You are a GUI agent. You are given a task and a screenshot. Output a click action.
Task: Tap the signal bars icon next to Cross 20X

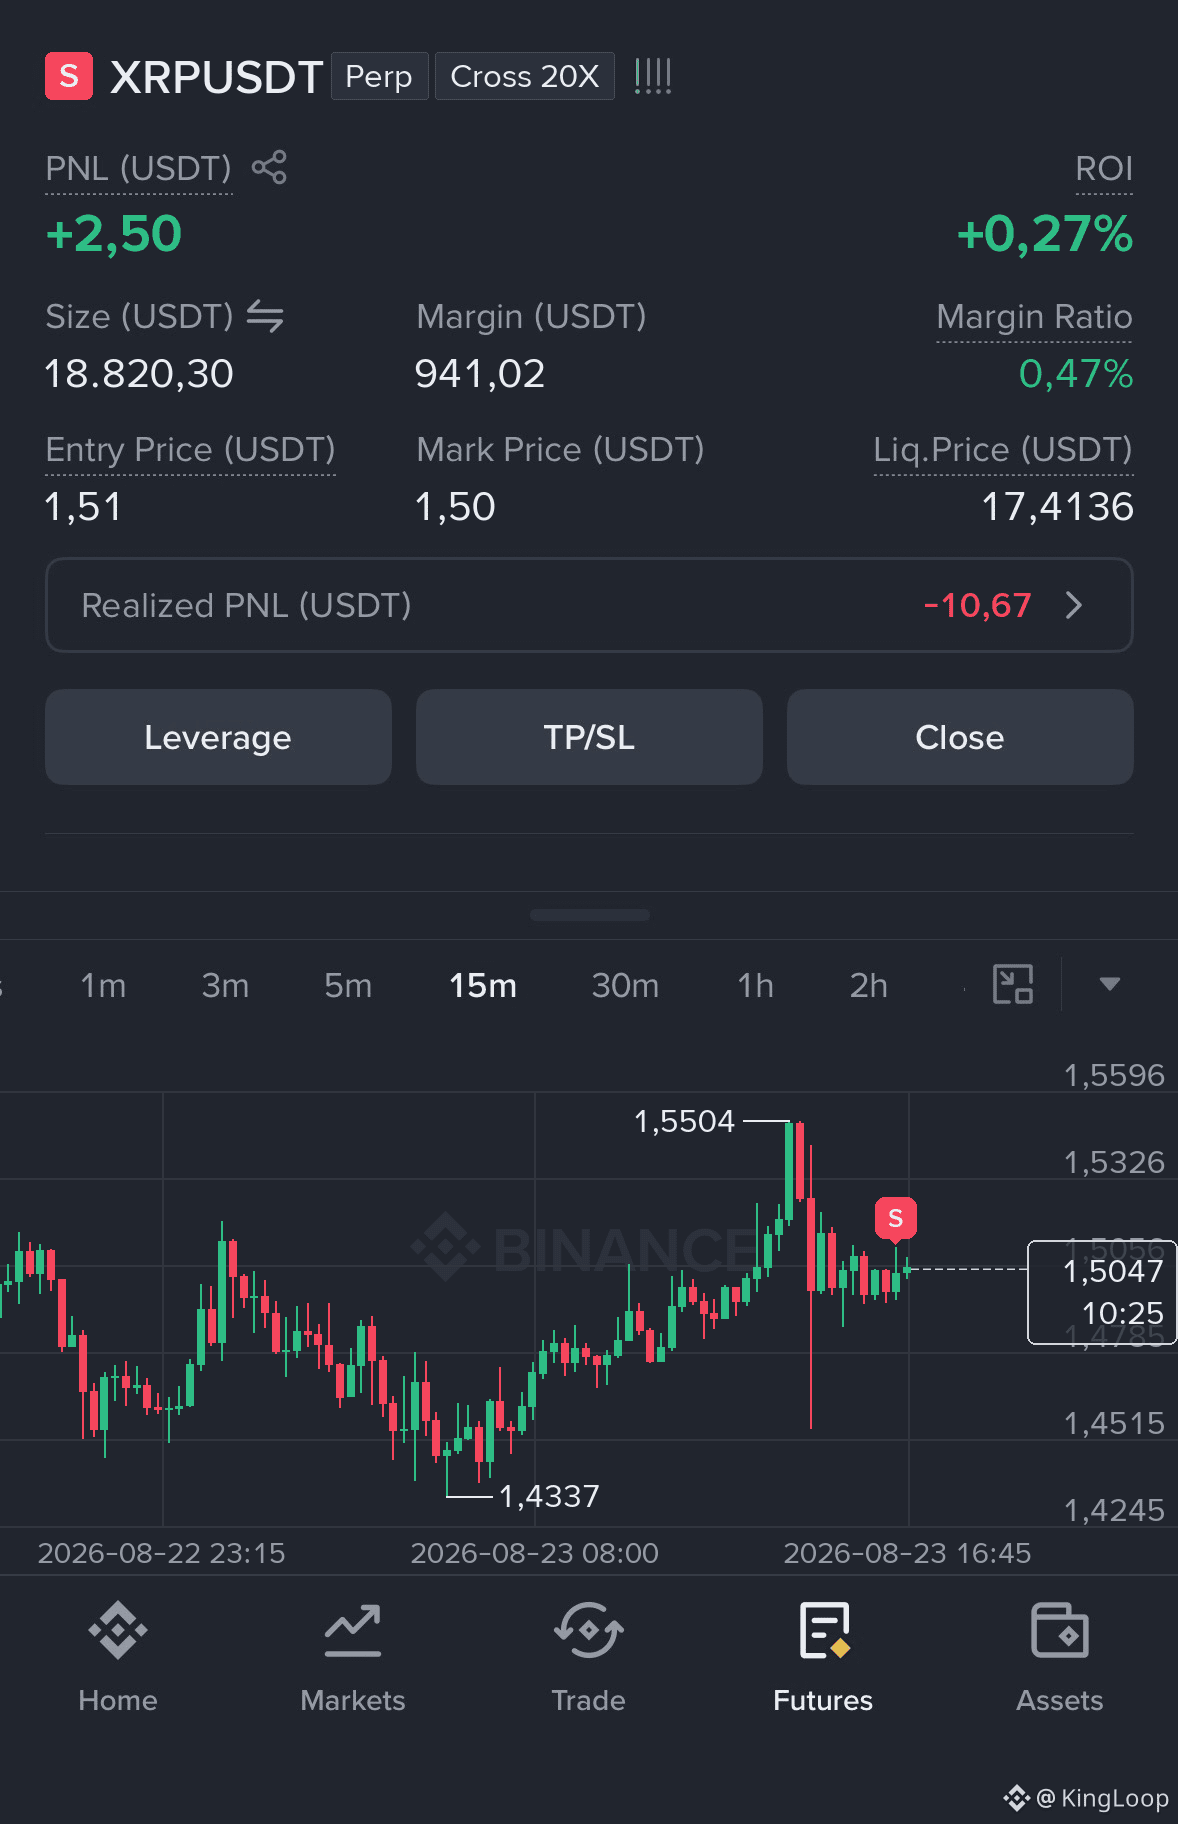(x=653, y=76)
